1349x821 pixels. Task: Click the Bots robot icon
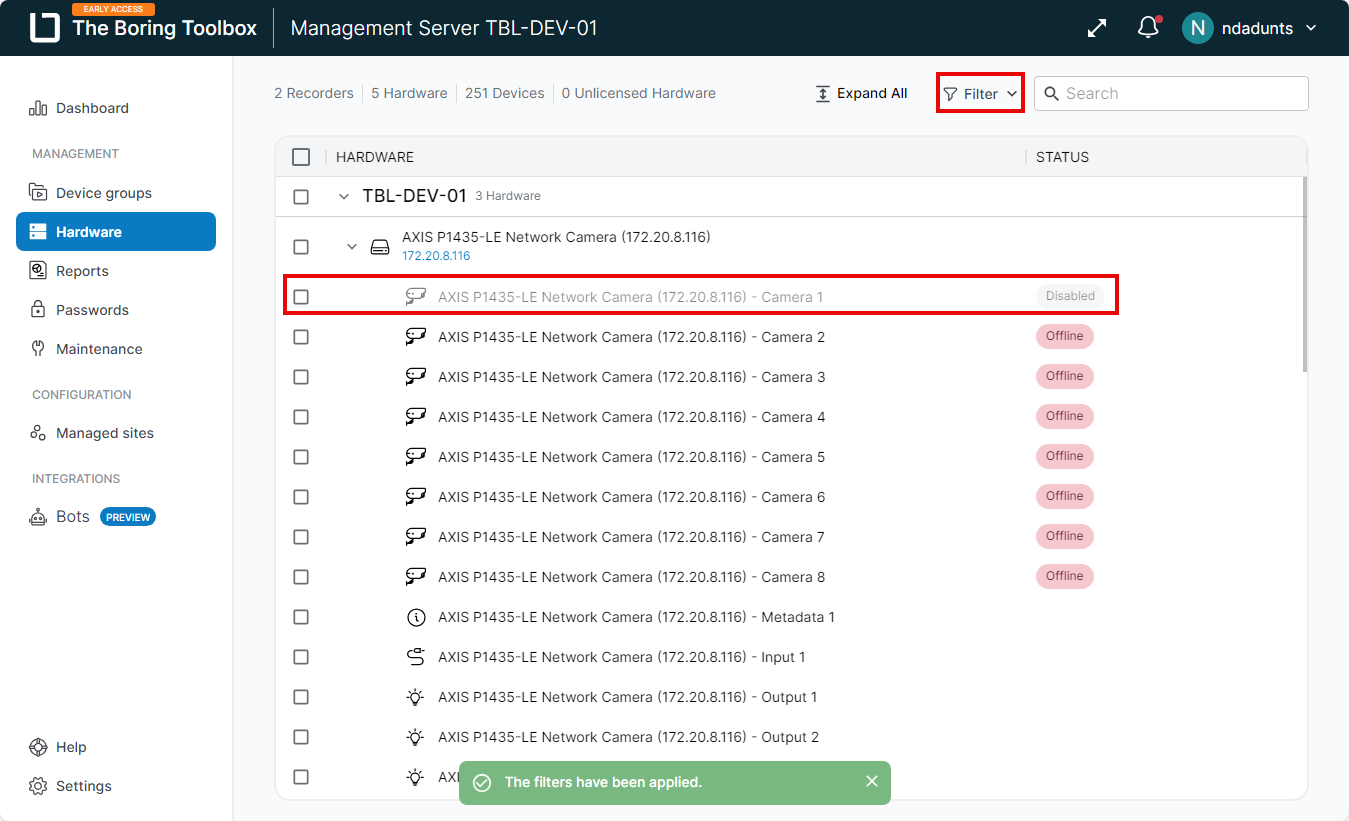[x=38, y=517]
